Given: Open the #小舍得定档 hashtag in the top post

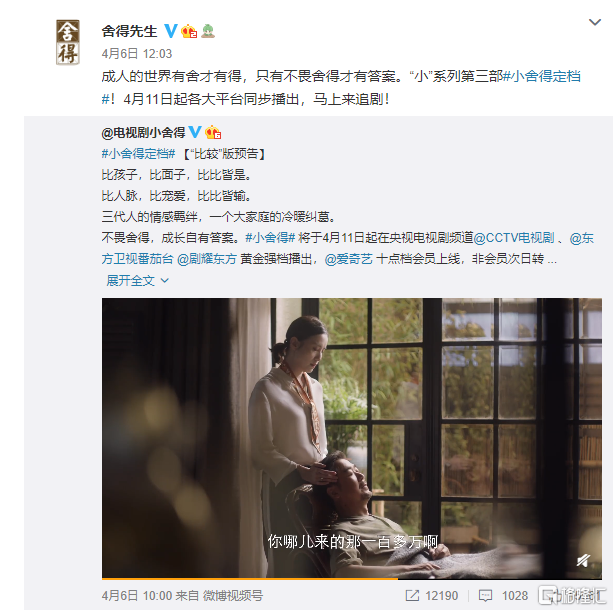Looking at the screenshot, I should (x=541, y=76).
